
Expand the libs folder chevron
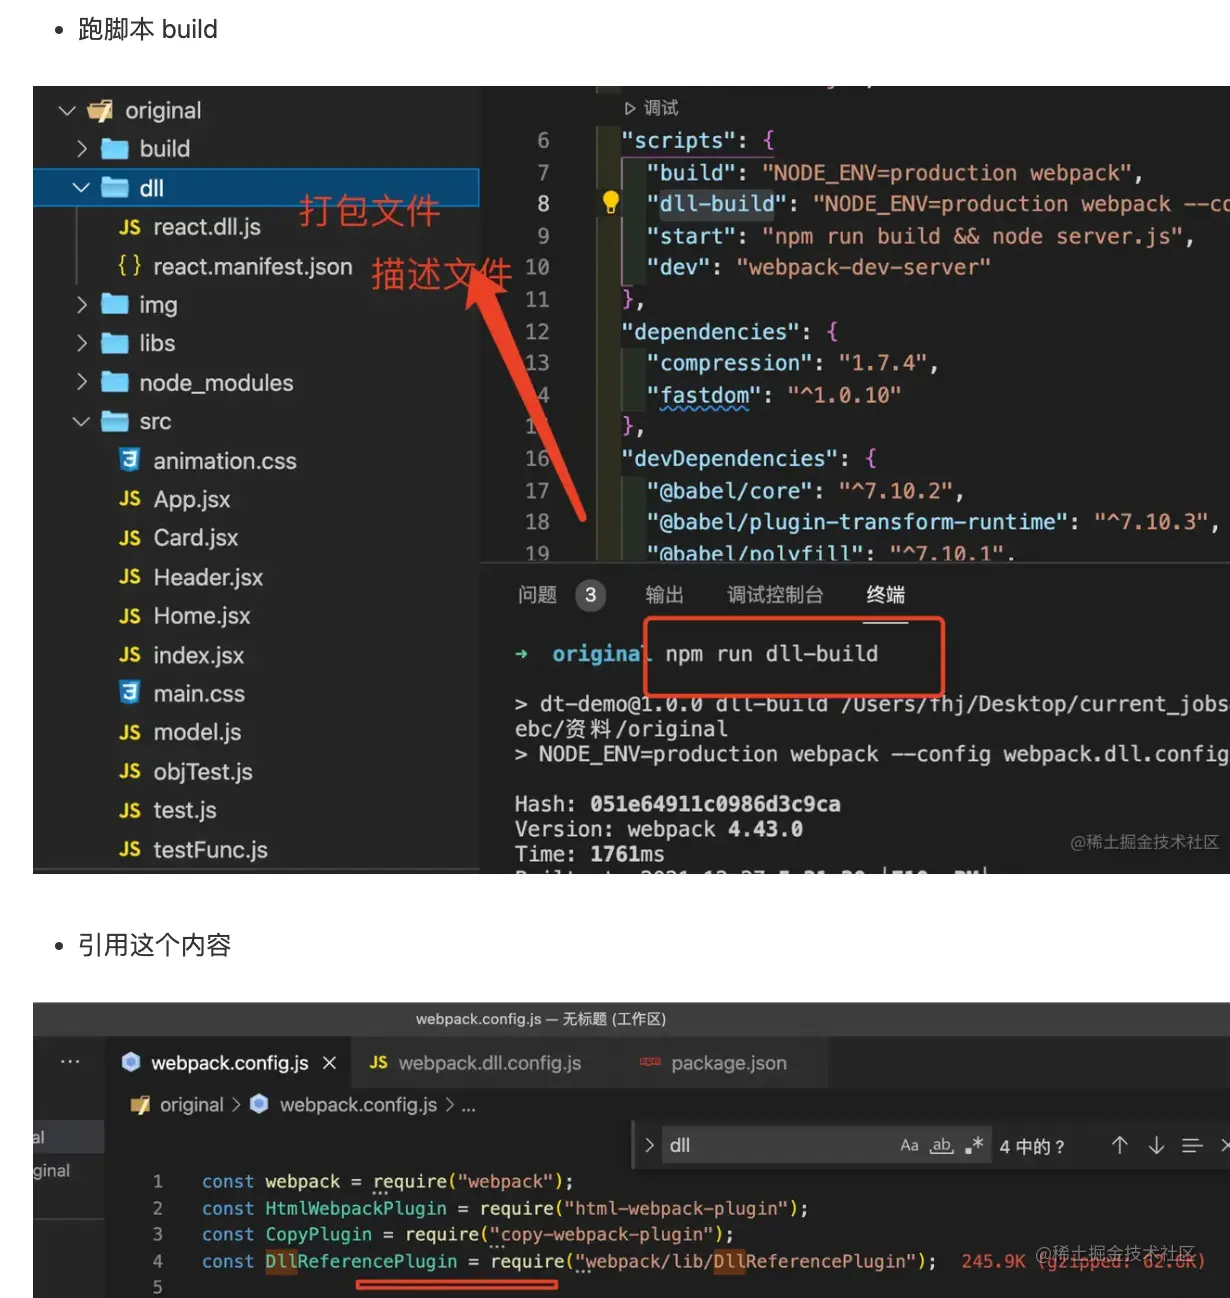[x=82, y=343]
